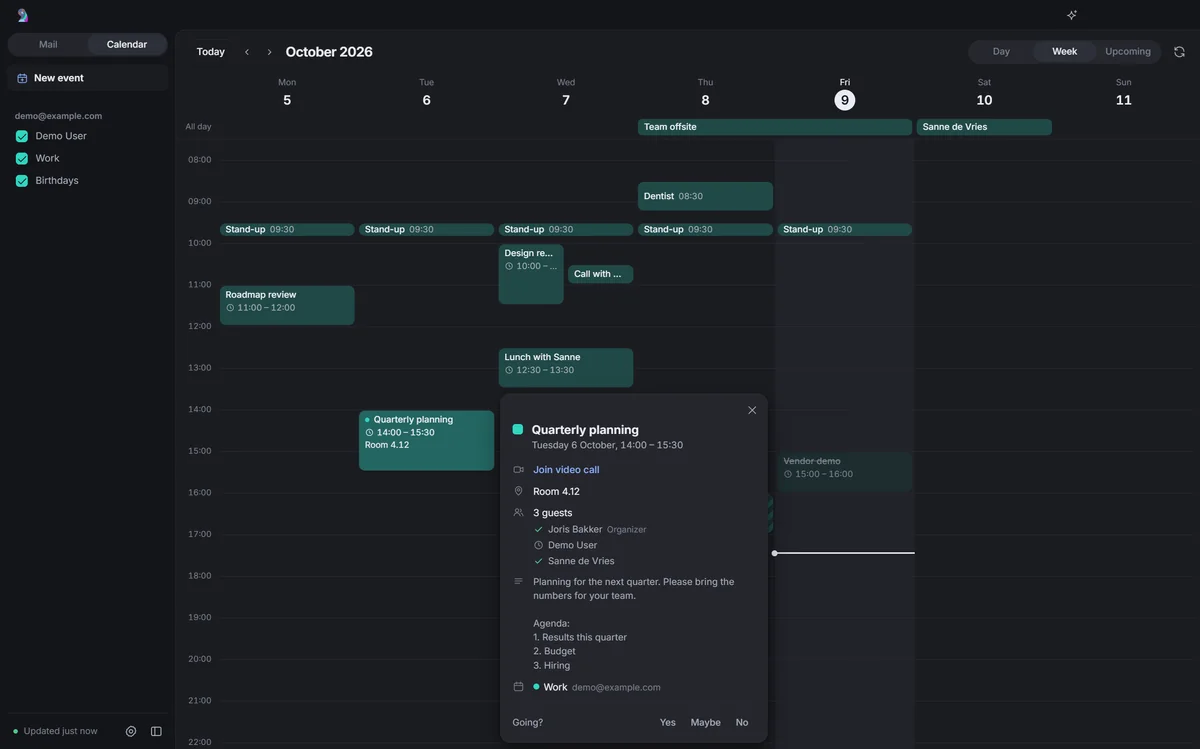Click the "Joris Bakker" guest name
Viewport: 1200px width, 749px height.
click(x=574, y=530)
